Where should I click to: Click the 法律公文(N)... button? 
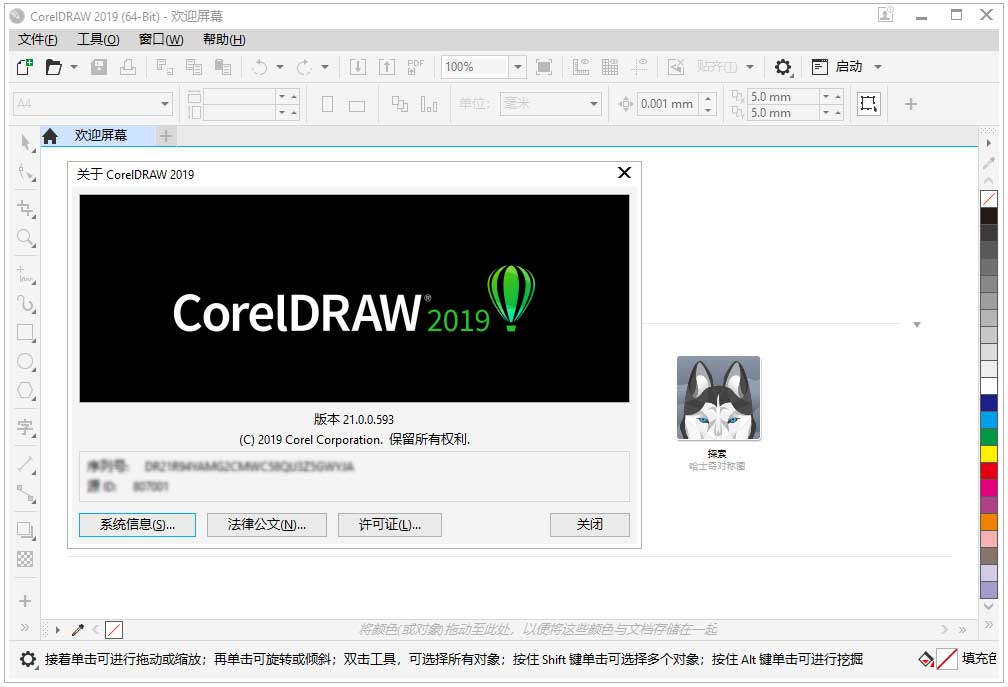[267, 525]
